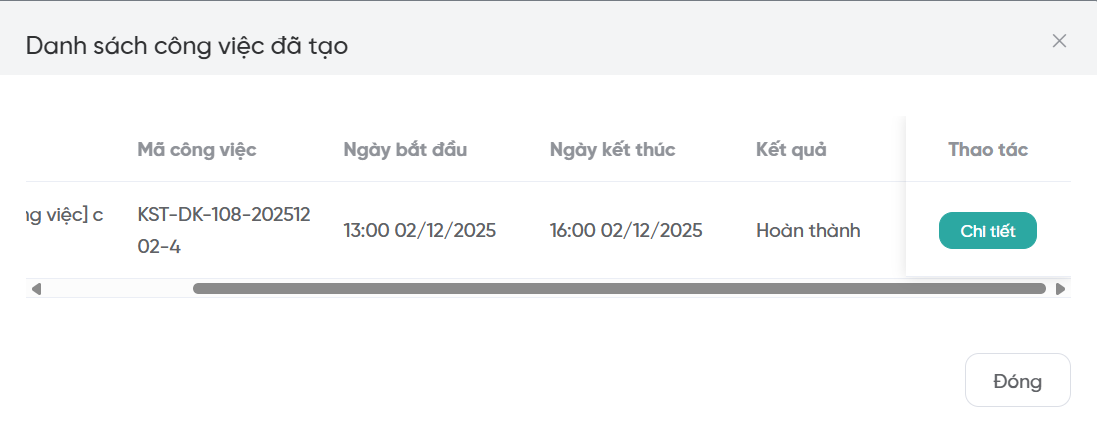Click the start time 13:00 02/12/2025 cell
Image resolution: width=1097 pixels, height=432 pixels.
pyautogui.click(x=419, y=231)
